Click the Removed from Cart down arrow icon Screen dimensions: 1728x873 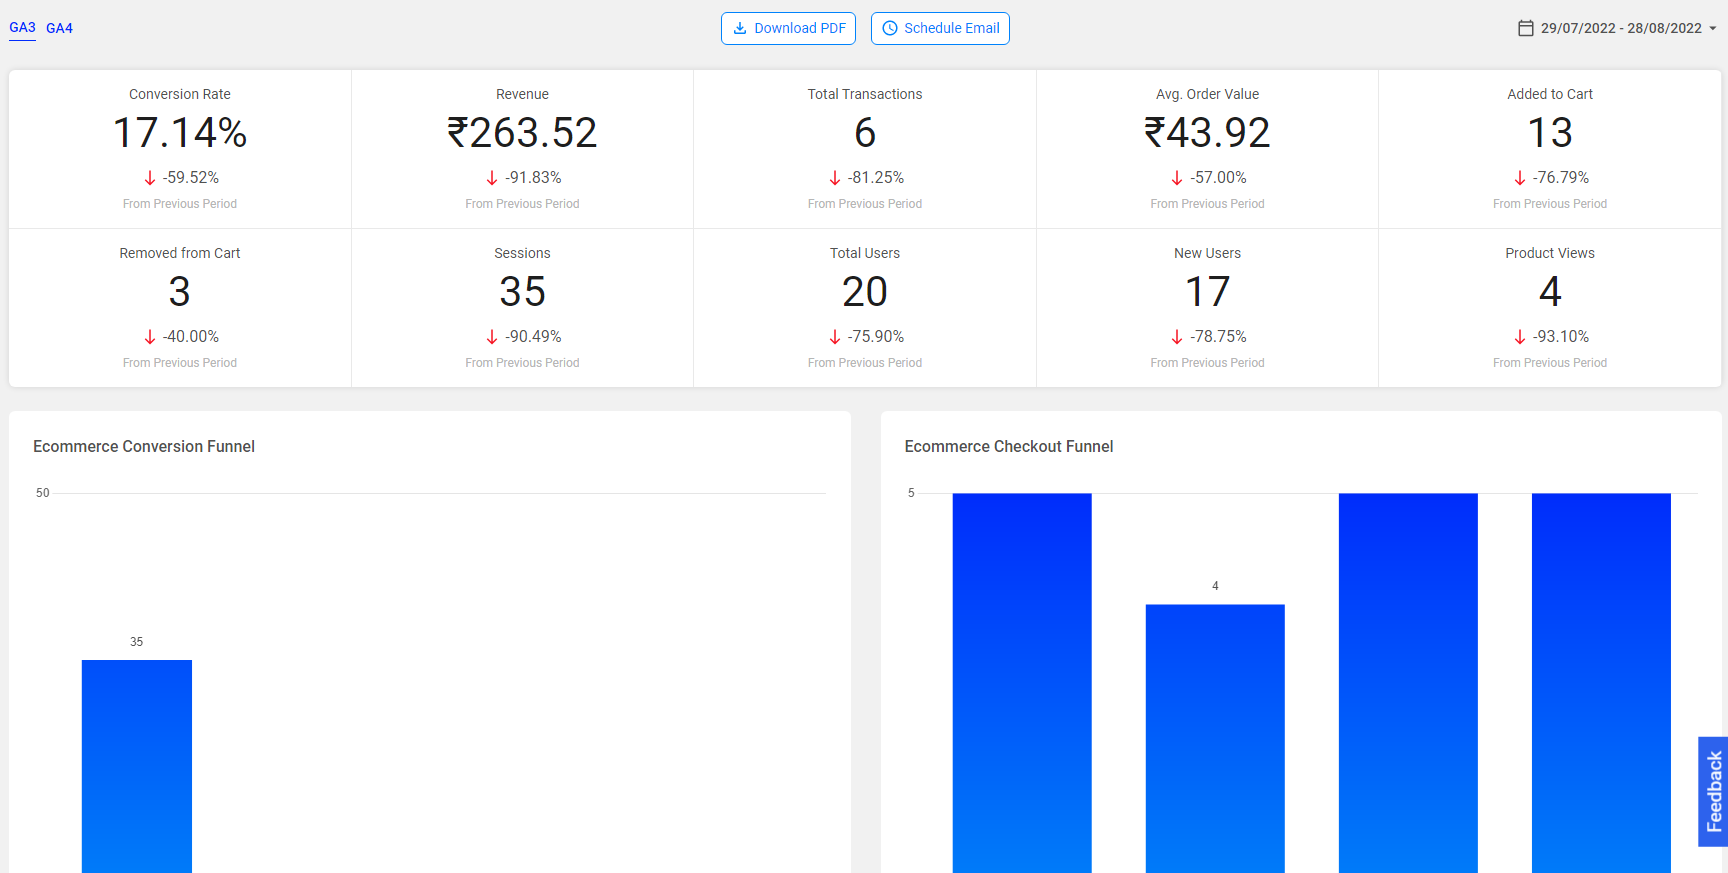click(150, 337)
